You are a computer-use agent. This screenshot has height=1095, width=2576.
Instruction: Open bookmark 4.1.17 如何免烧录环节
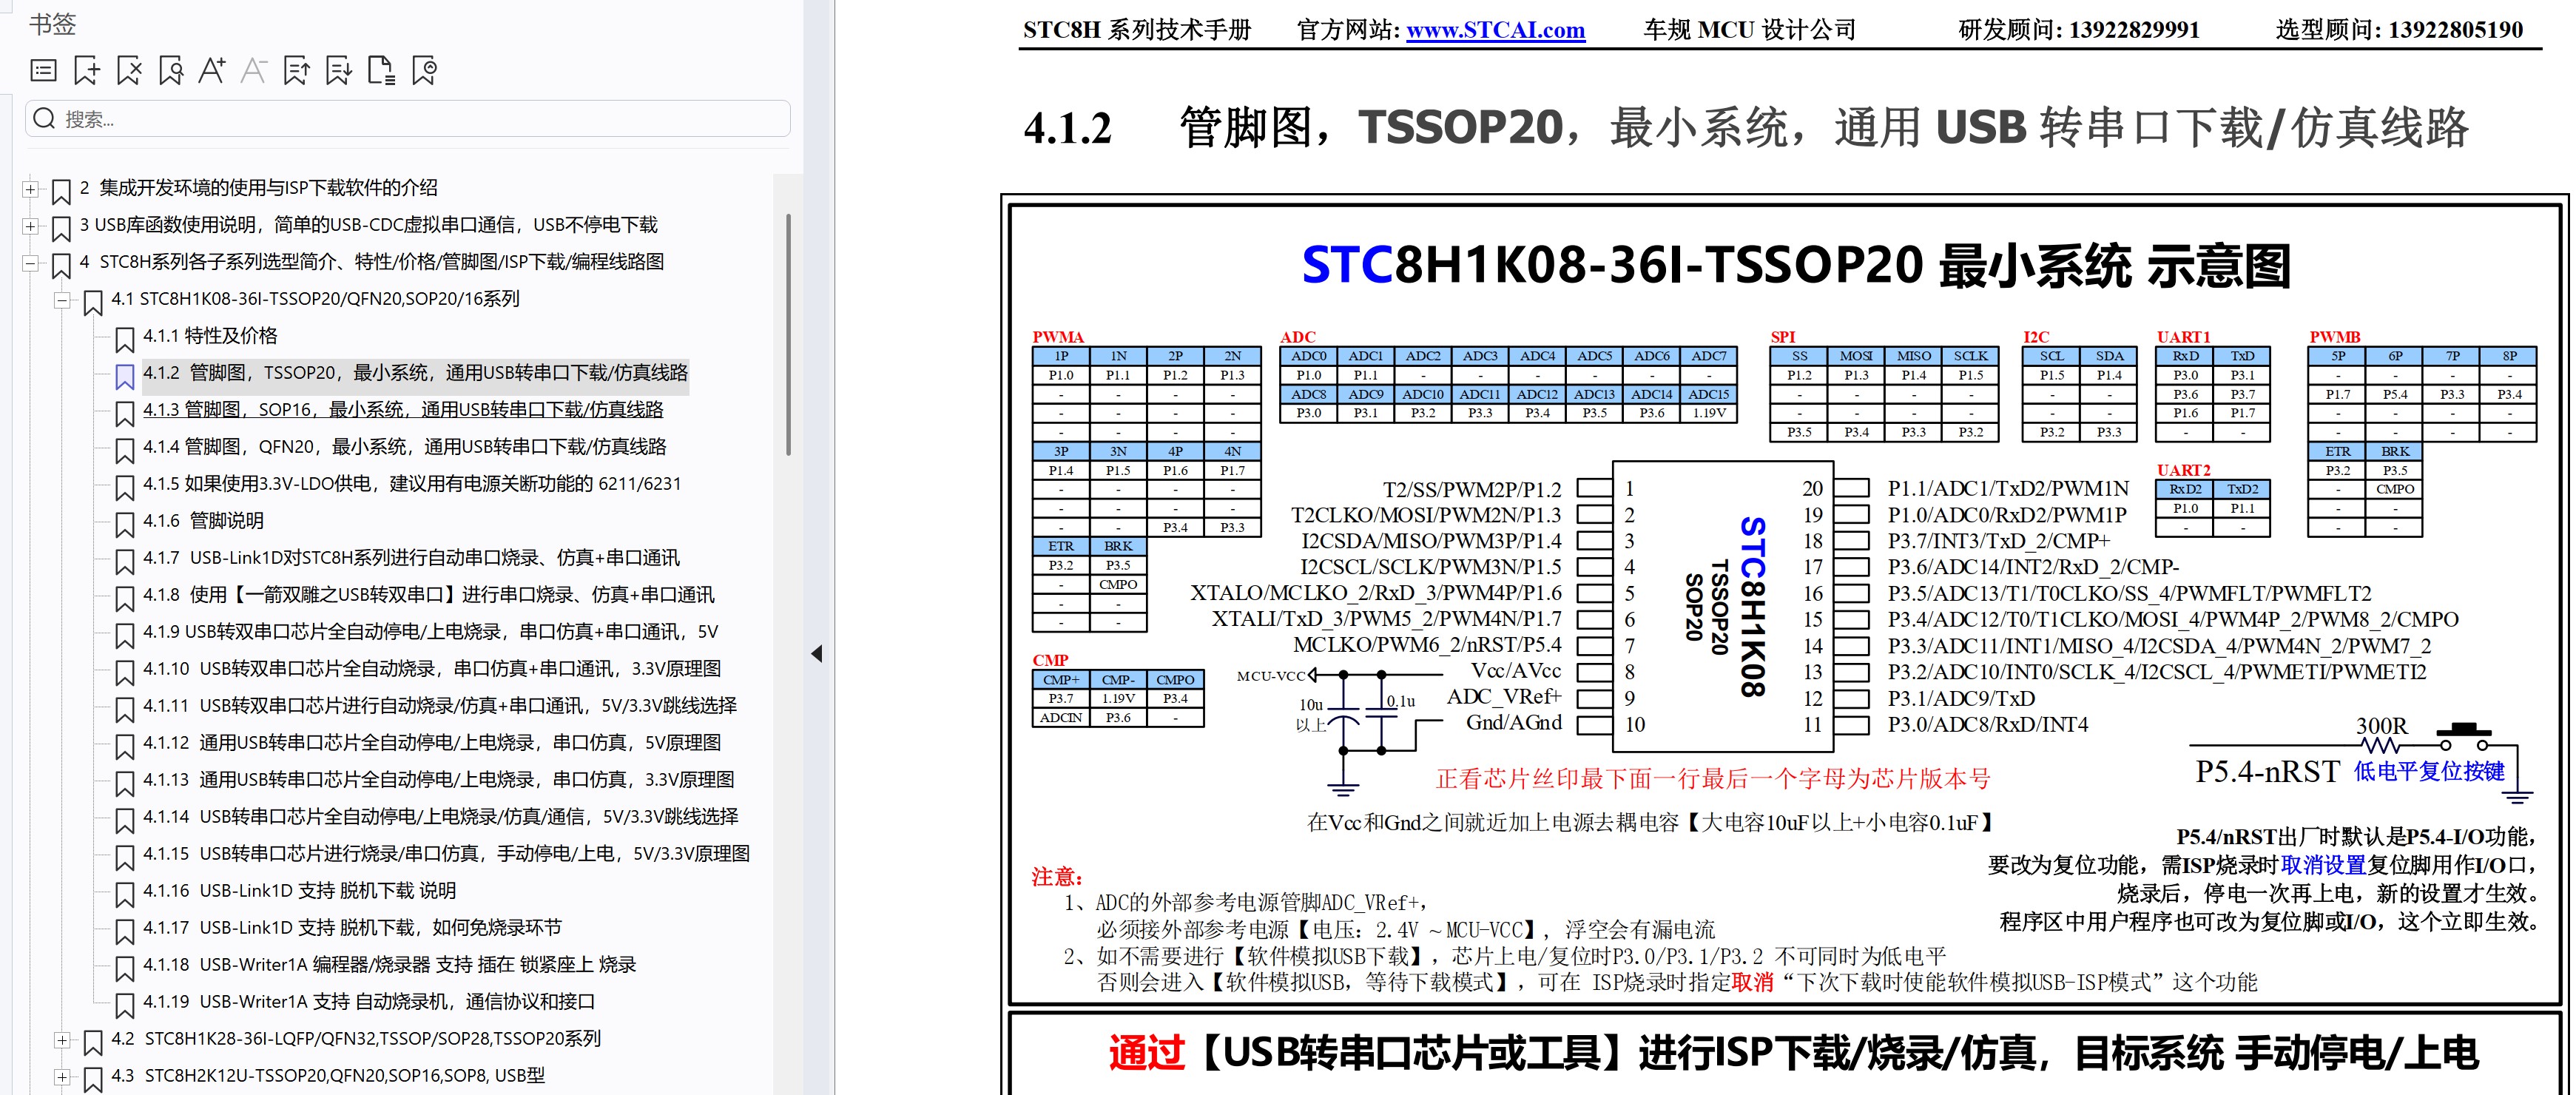click(x=352, y=928)
